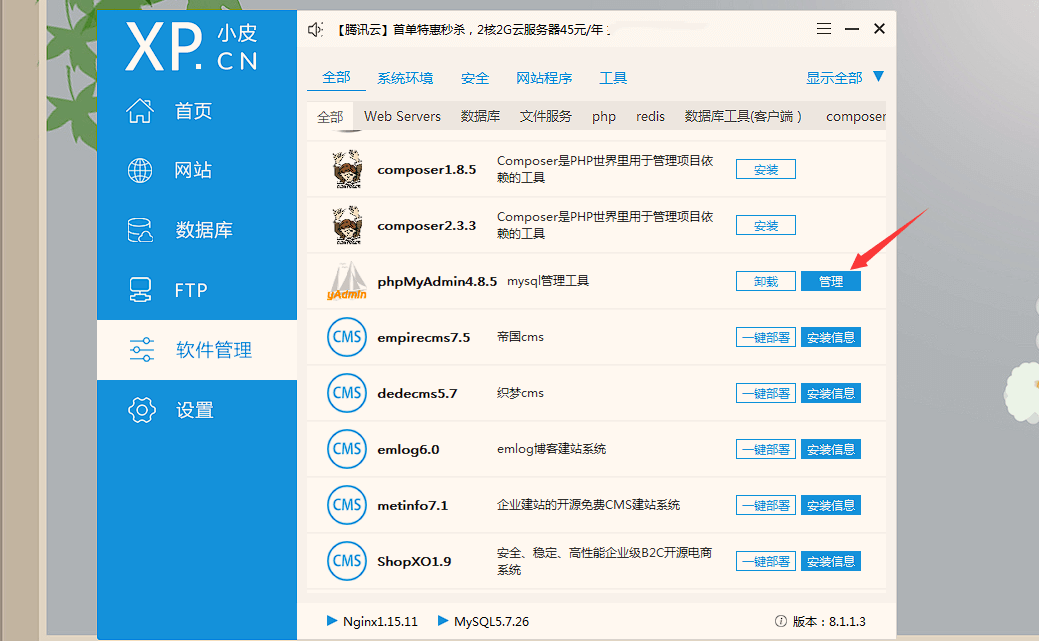Expand the 显示全部 dropdown arrow
Screen dimensions: 1039x641
click(879, 76)
